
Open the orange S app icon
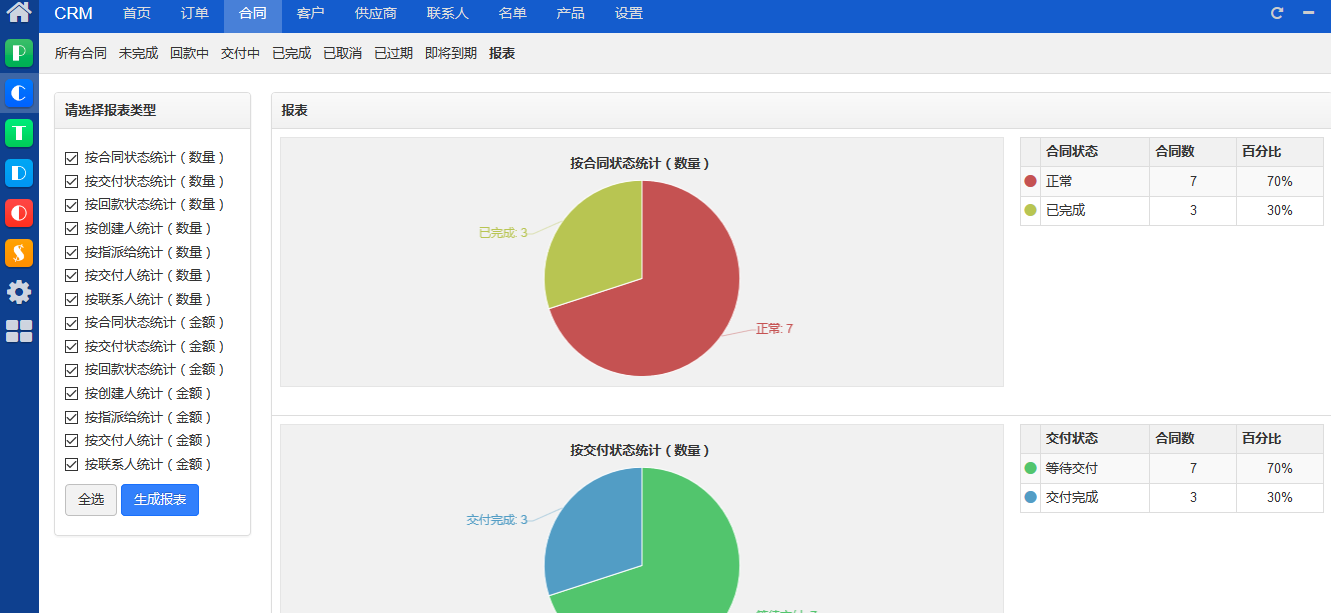tap(19, 253)
